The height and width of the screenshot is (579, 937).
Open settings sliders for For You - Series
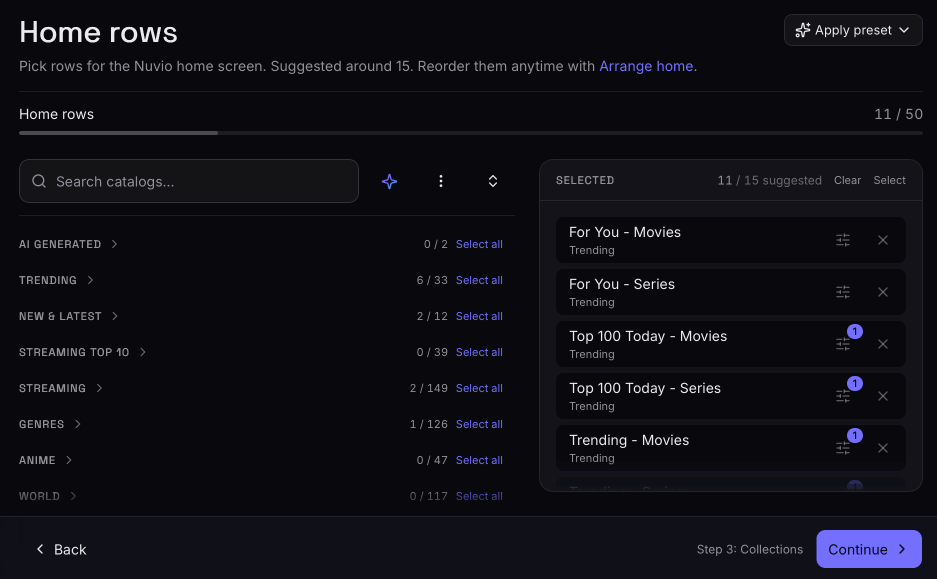coord(843,292)
